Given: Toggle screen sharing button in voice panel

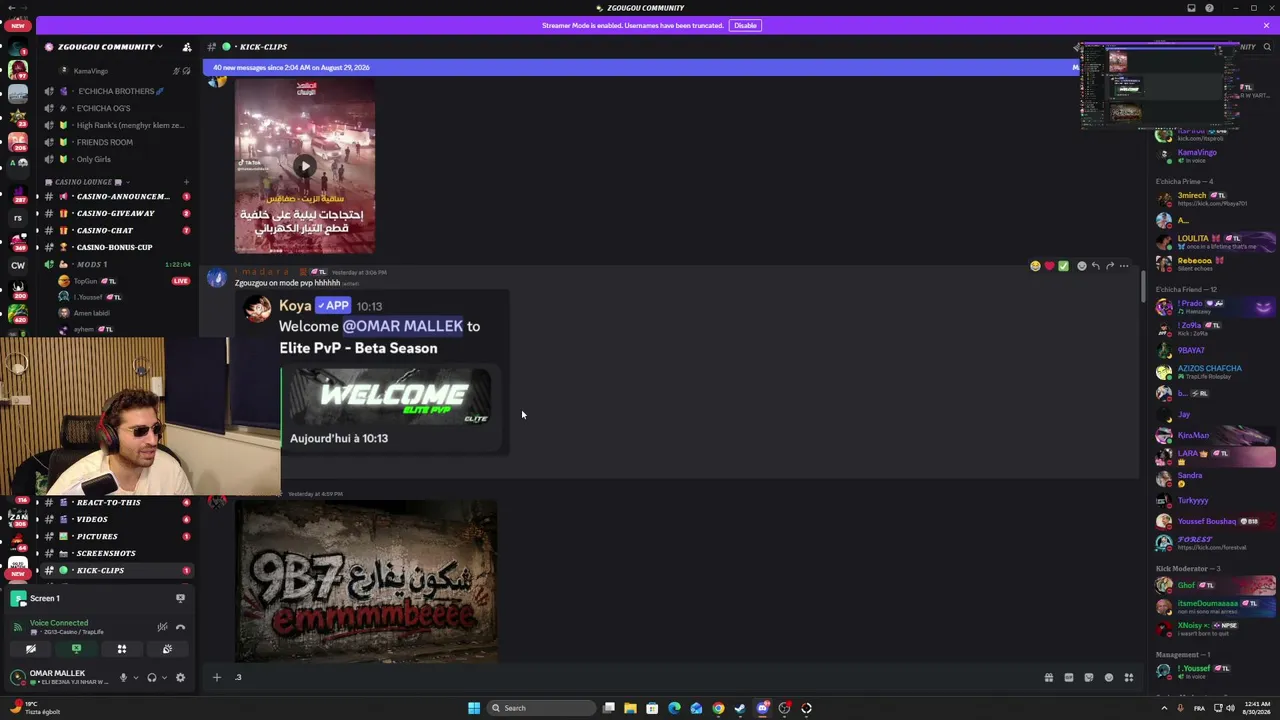Looking at the screenshot, I should pos(76,649).
